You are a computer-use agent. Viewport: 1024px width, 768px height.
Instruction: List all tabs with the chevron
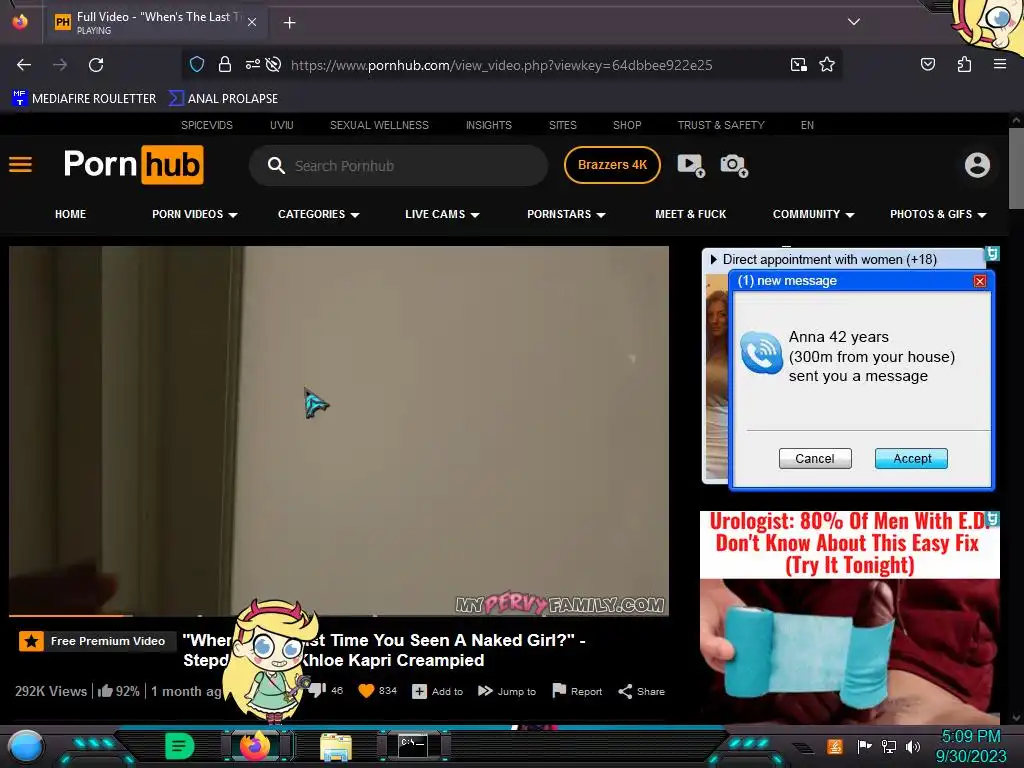853,22
